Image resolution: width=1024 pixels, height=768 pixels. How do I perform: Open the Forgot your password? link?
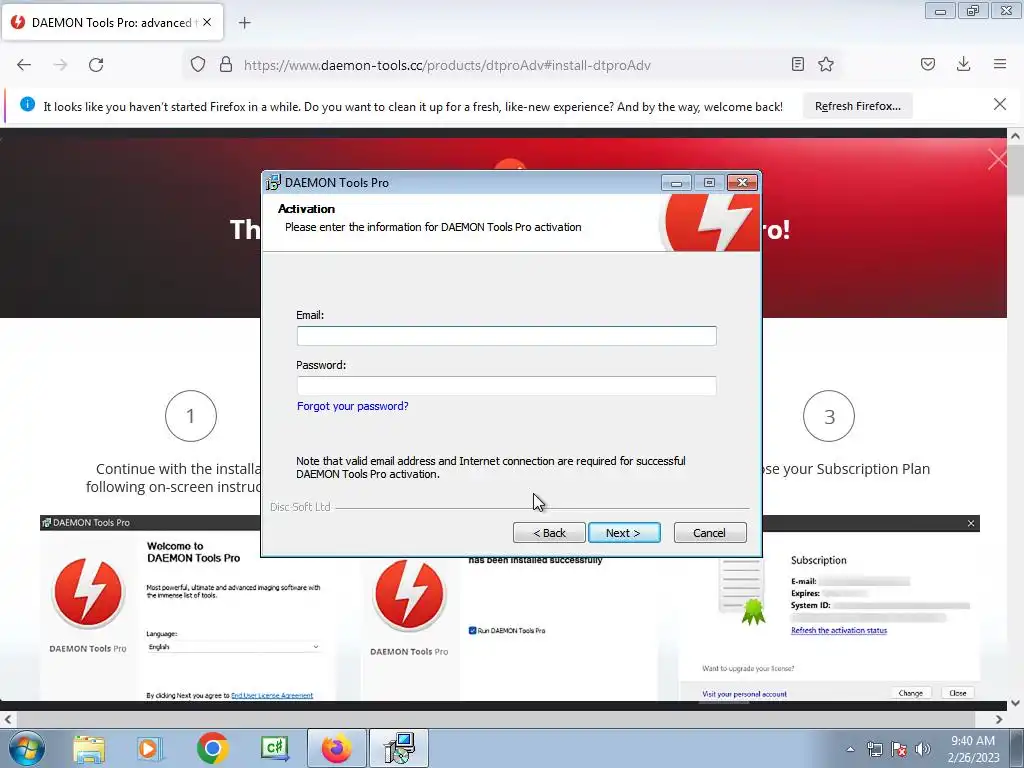tap(353, 406)
